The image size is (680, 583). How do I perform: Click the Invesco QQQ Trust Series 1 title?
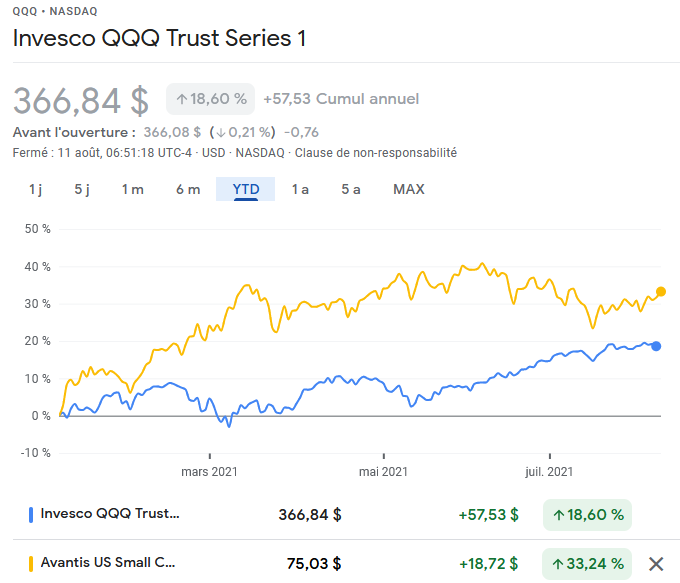pyautogui.click(x=159, y=39)
